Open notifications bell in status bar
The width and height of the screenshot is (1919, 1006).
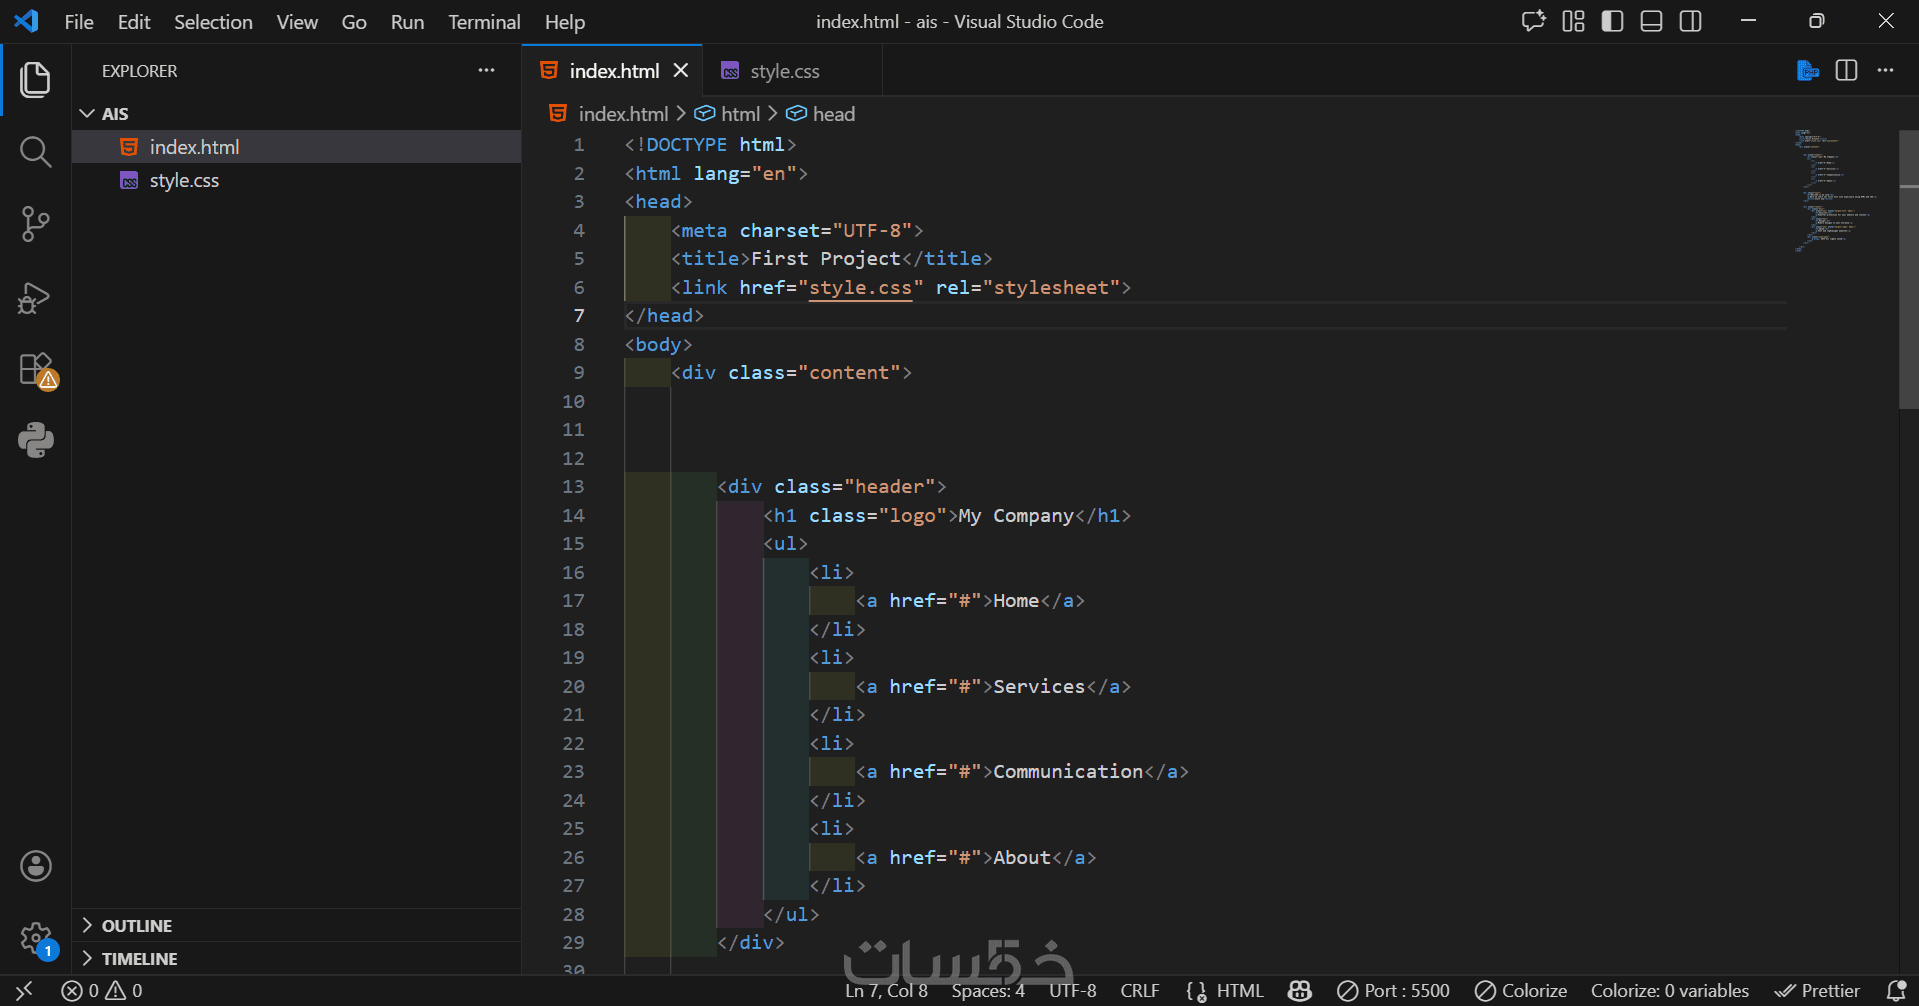click(1895, 991)
